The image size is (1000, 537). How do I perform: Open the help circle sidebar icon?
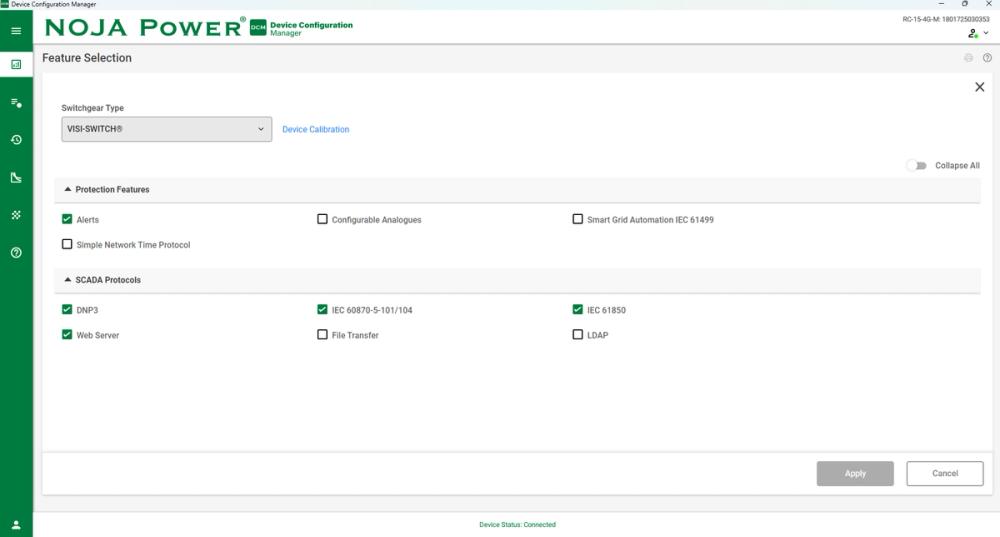click(16, 253)
